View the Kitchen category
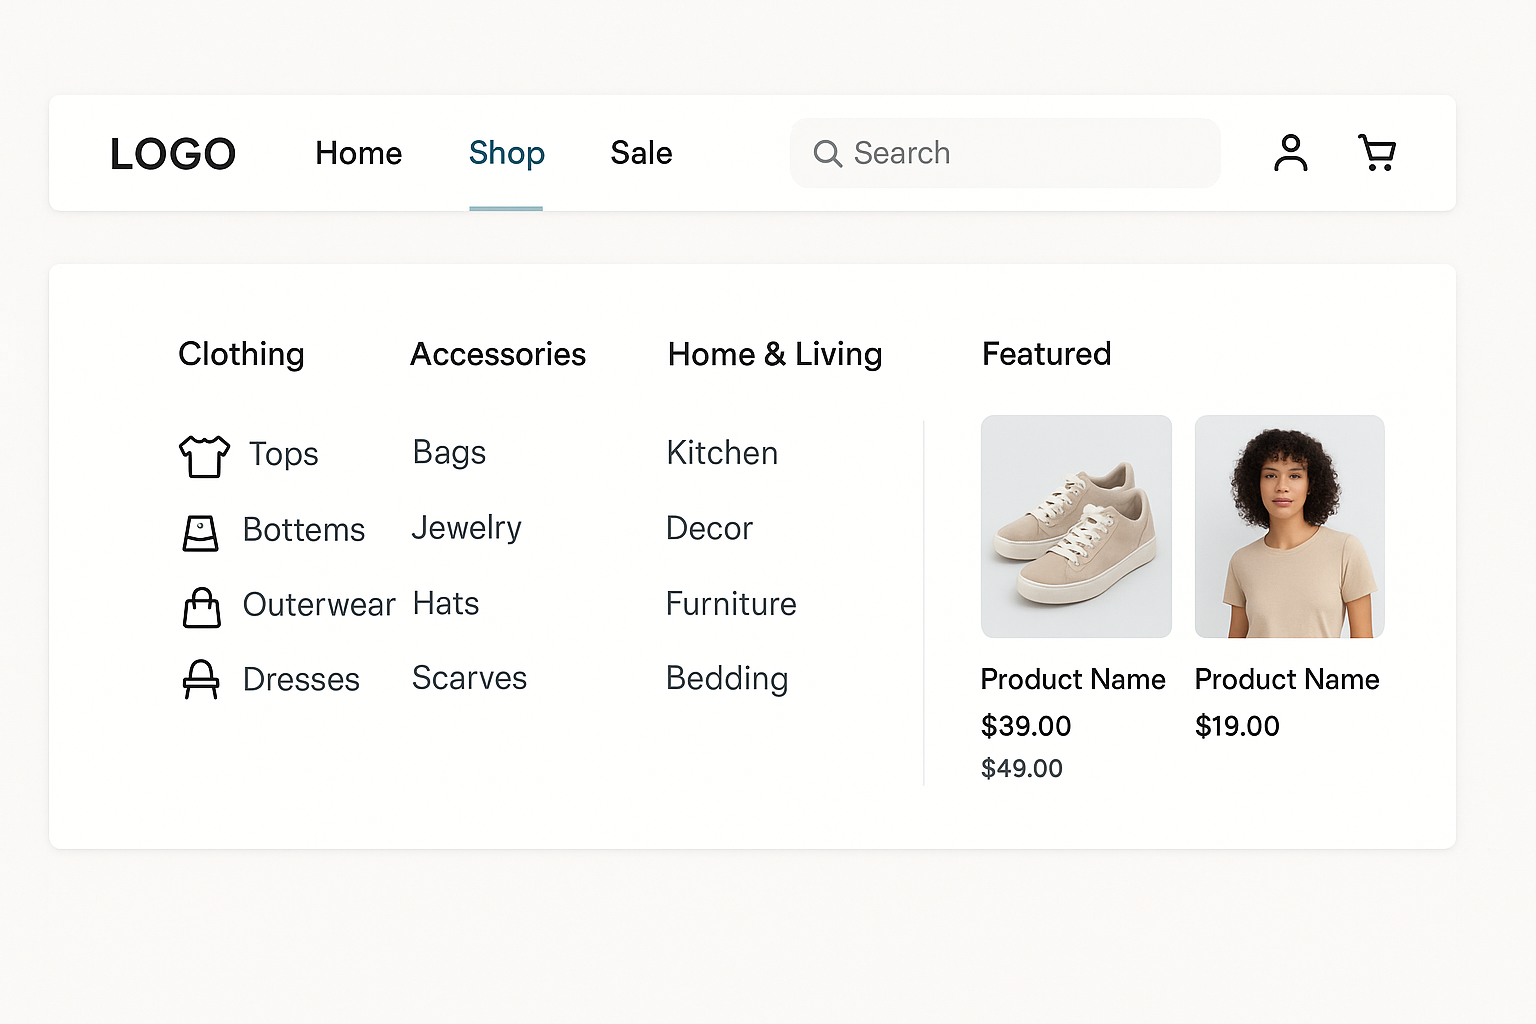Screen dimensions: 1536x1024 (x=722, y=453)
